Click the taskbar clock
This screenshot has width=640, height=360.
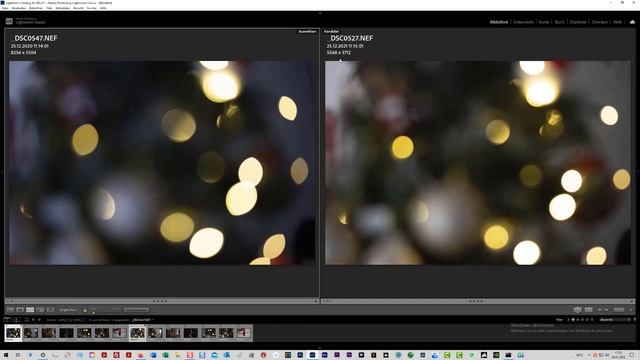pyautogui.click(x=619, y=355)
